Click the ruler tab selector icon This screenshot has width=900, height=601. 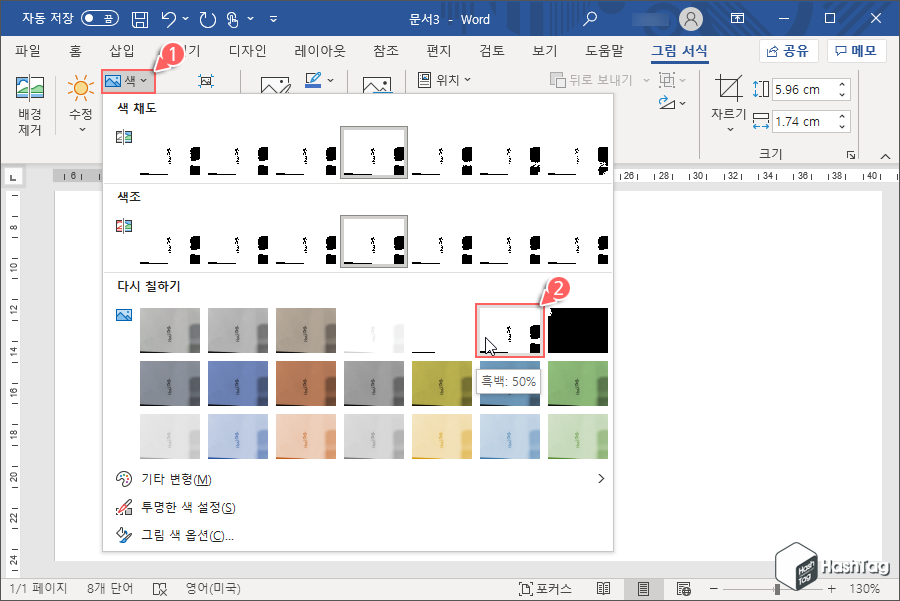tap(13, 177)
